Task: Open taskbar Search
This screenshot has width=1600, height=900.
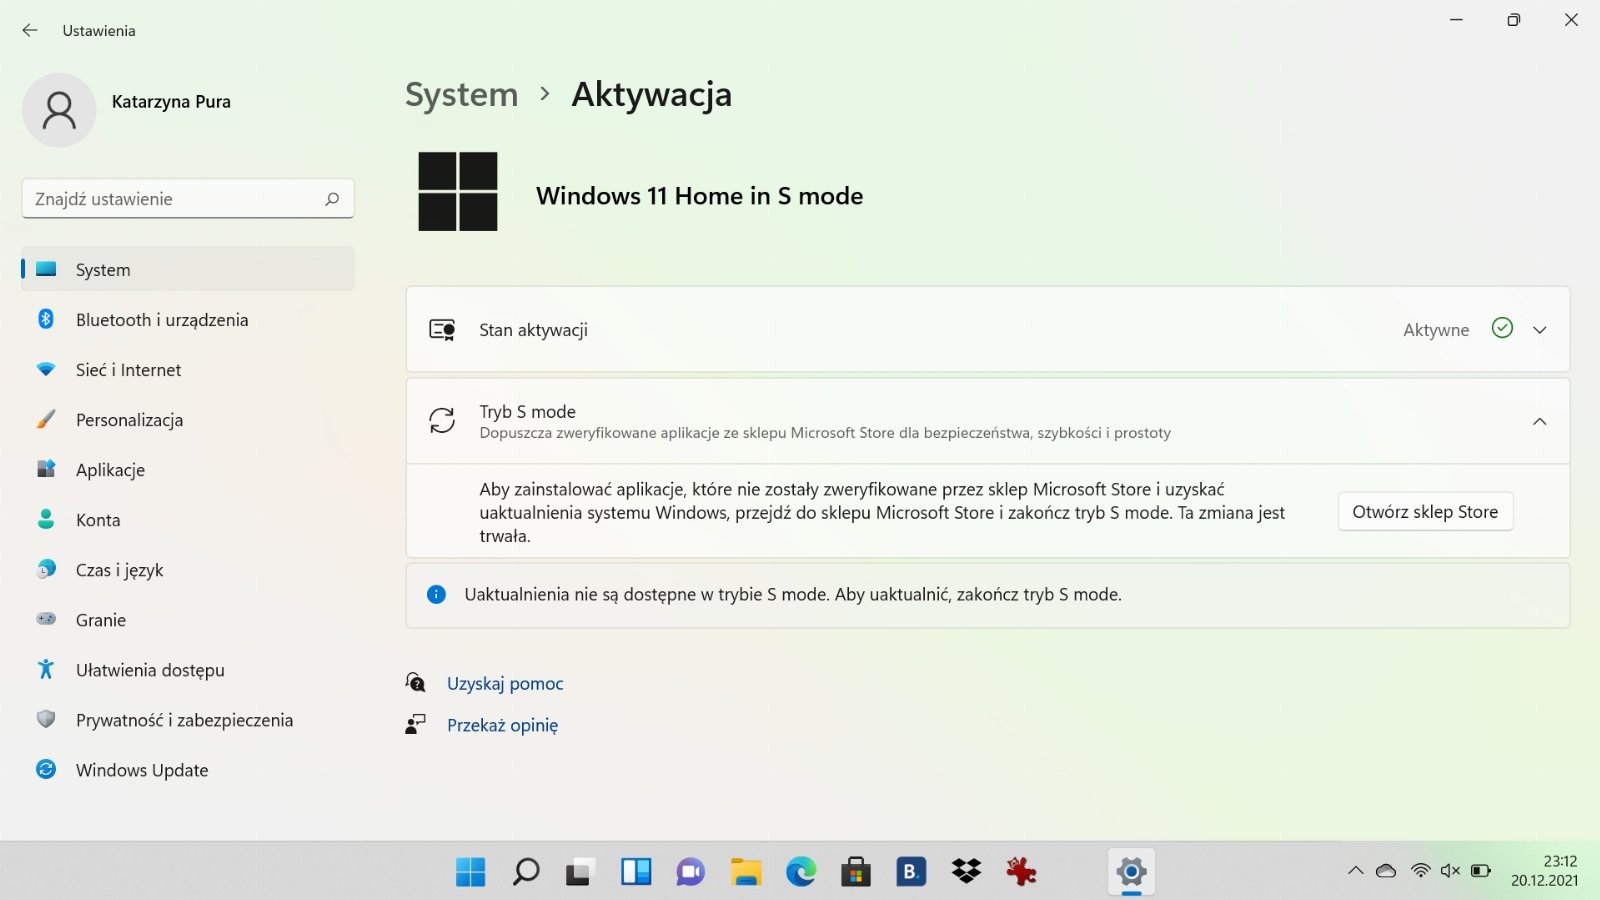Action: (526, 872)
